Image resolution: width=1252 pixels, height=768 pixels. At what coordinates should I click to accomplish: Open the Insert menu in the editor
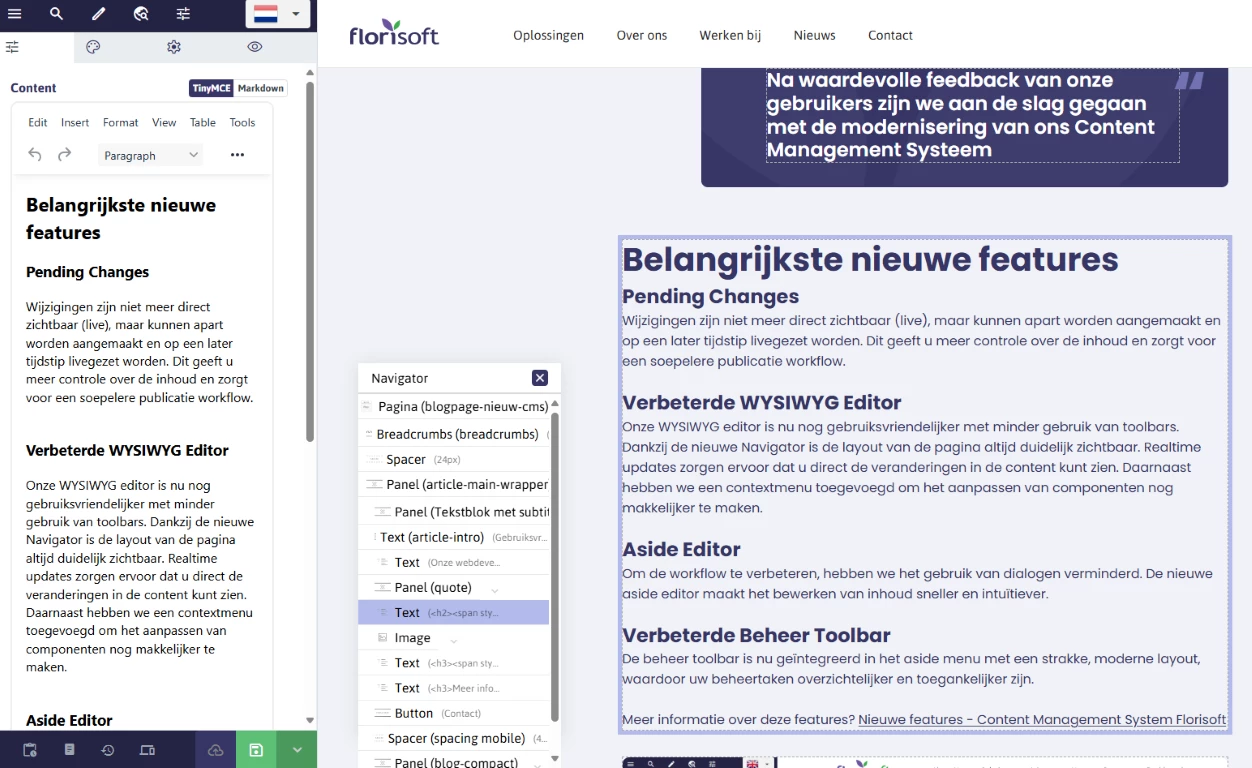(75, 122)
